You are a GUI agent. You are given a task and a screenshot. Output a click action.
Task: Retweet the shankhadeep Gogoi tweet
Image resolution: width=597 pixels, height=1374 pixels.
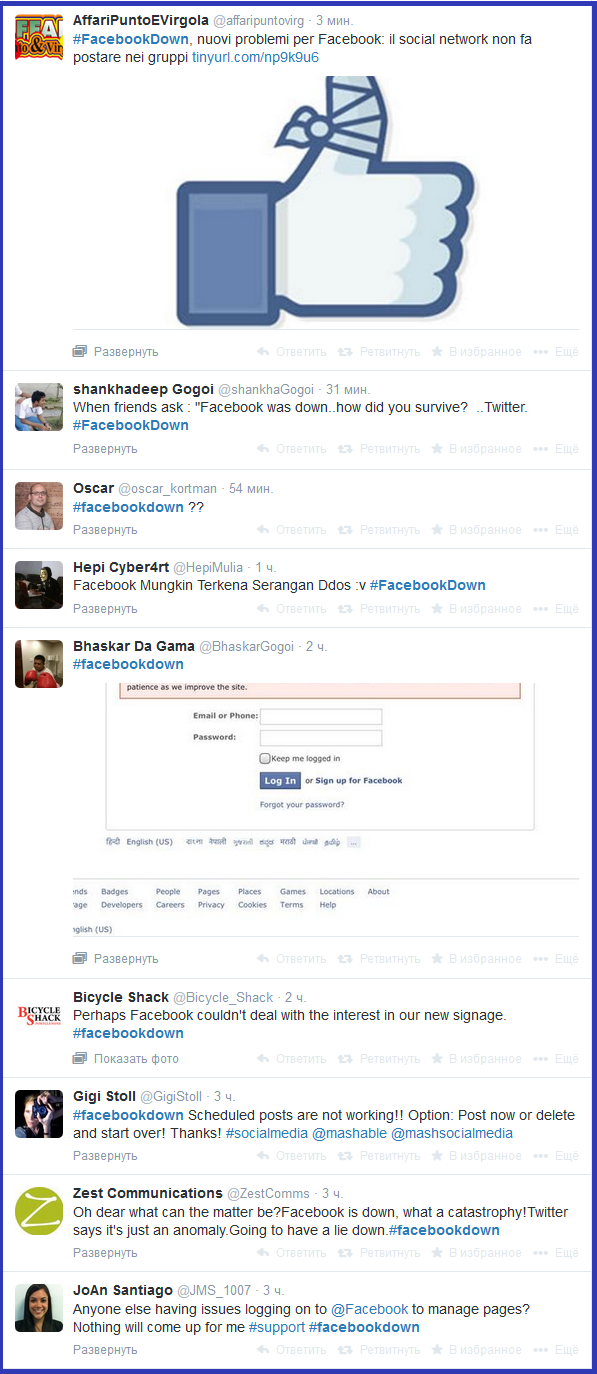point(345,449)
